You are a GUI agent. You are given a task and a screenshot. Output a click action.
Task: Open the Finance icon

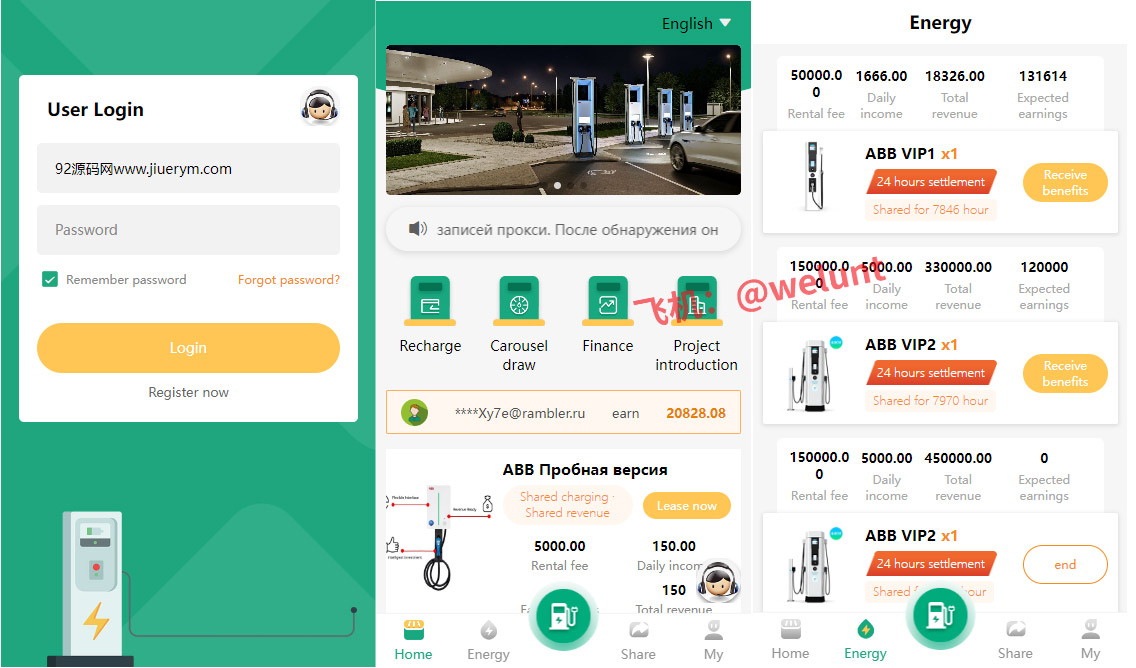click(x=608, y=300)
